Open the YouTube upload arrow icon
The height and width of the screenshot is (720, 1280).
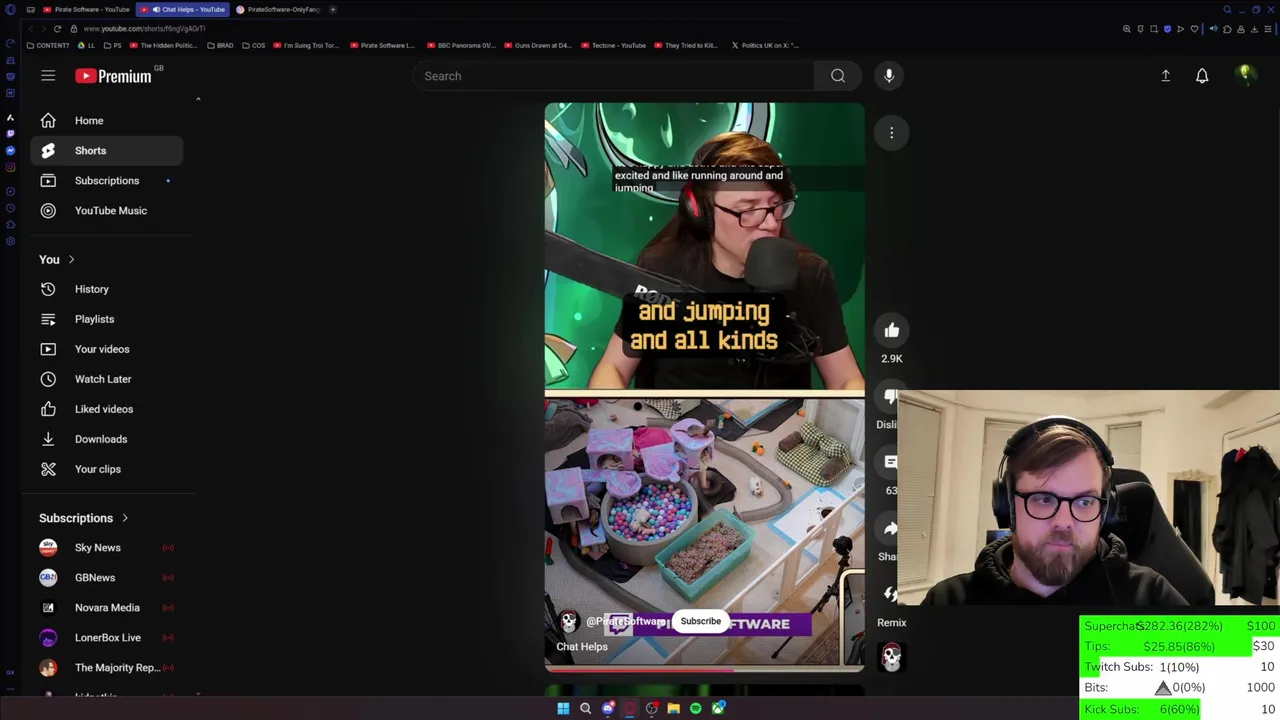point(1165,76)
